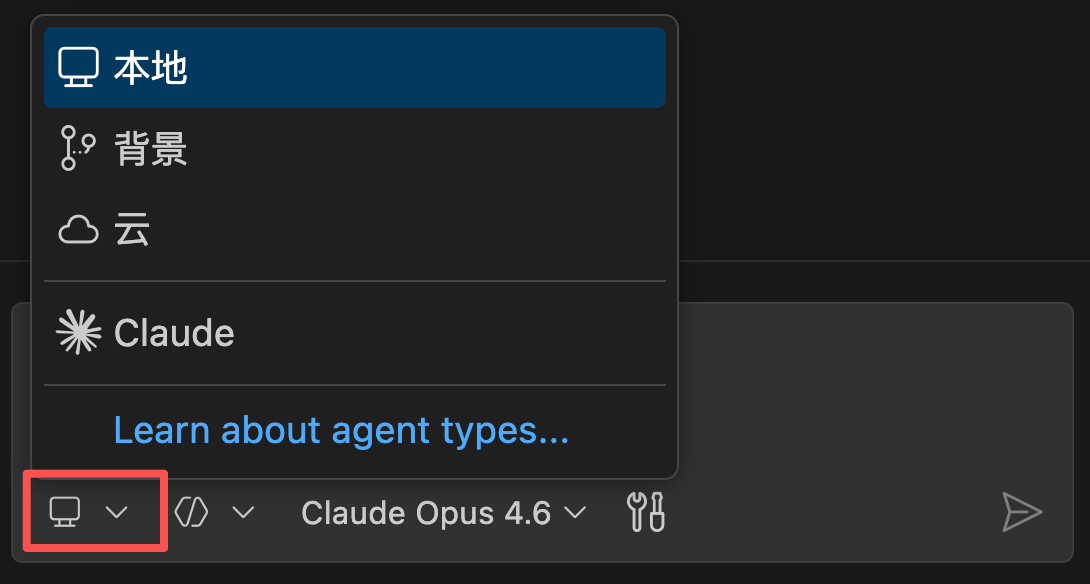Switch agent to 背景 mode

[150, 148]
